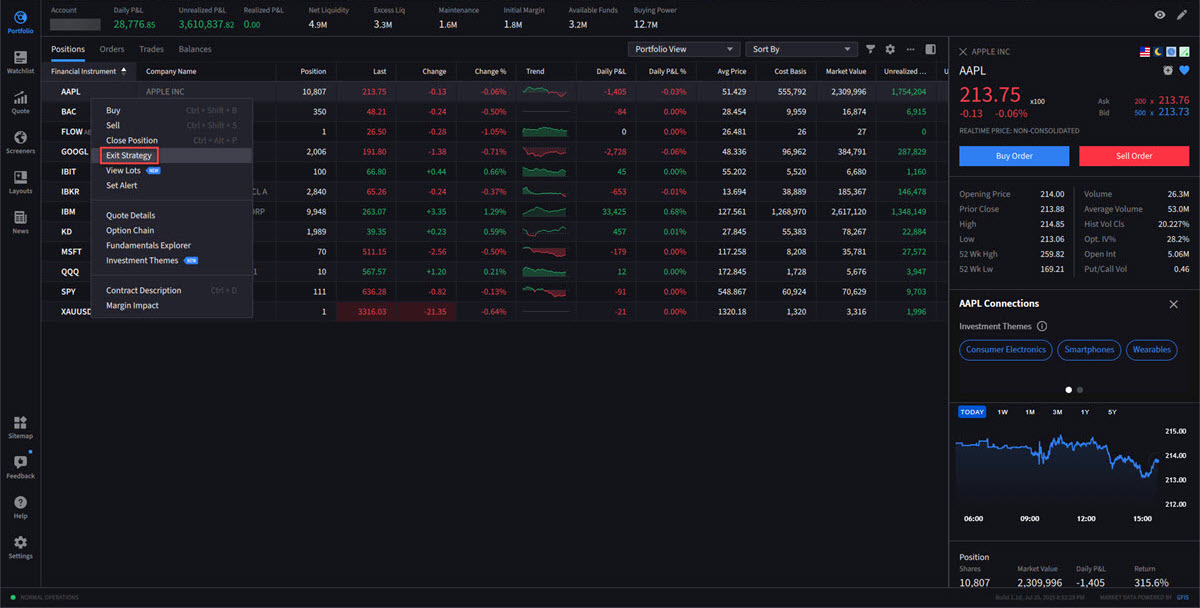This screenshot has height=608, width=1200.
Task: Open Screeners from the sidebar
Action: 20,142
